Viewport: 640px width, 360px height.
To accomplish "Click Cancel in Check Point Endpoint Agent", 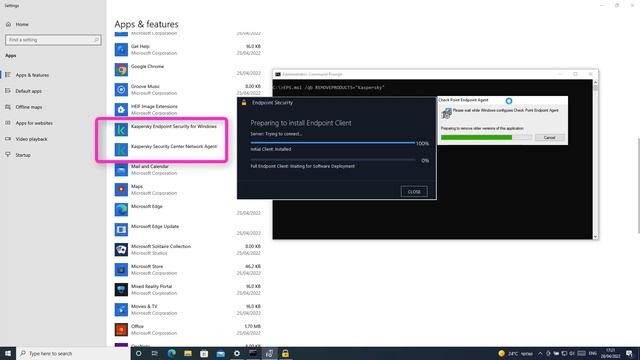I will pyautogui.click(x=549, y=138).
